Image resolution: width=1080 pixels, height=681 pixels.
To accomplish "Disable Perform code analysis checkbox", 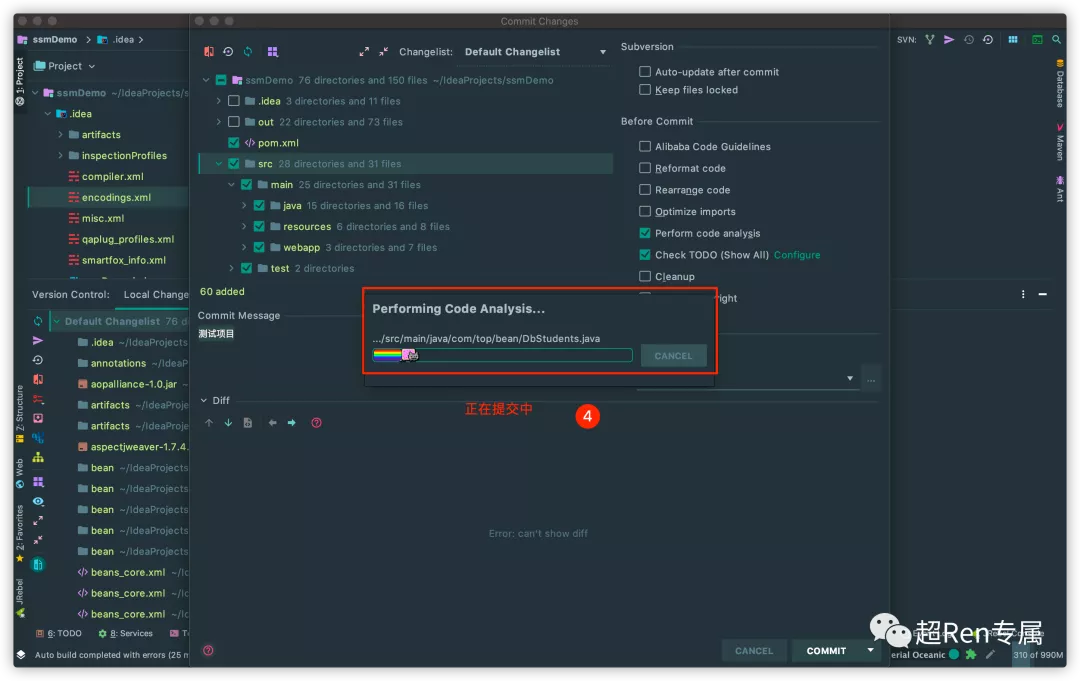I will pos(645,233).
